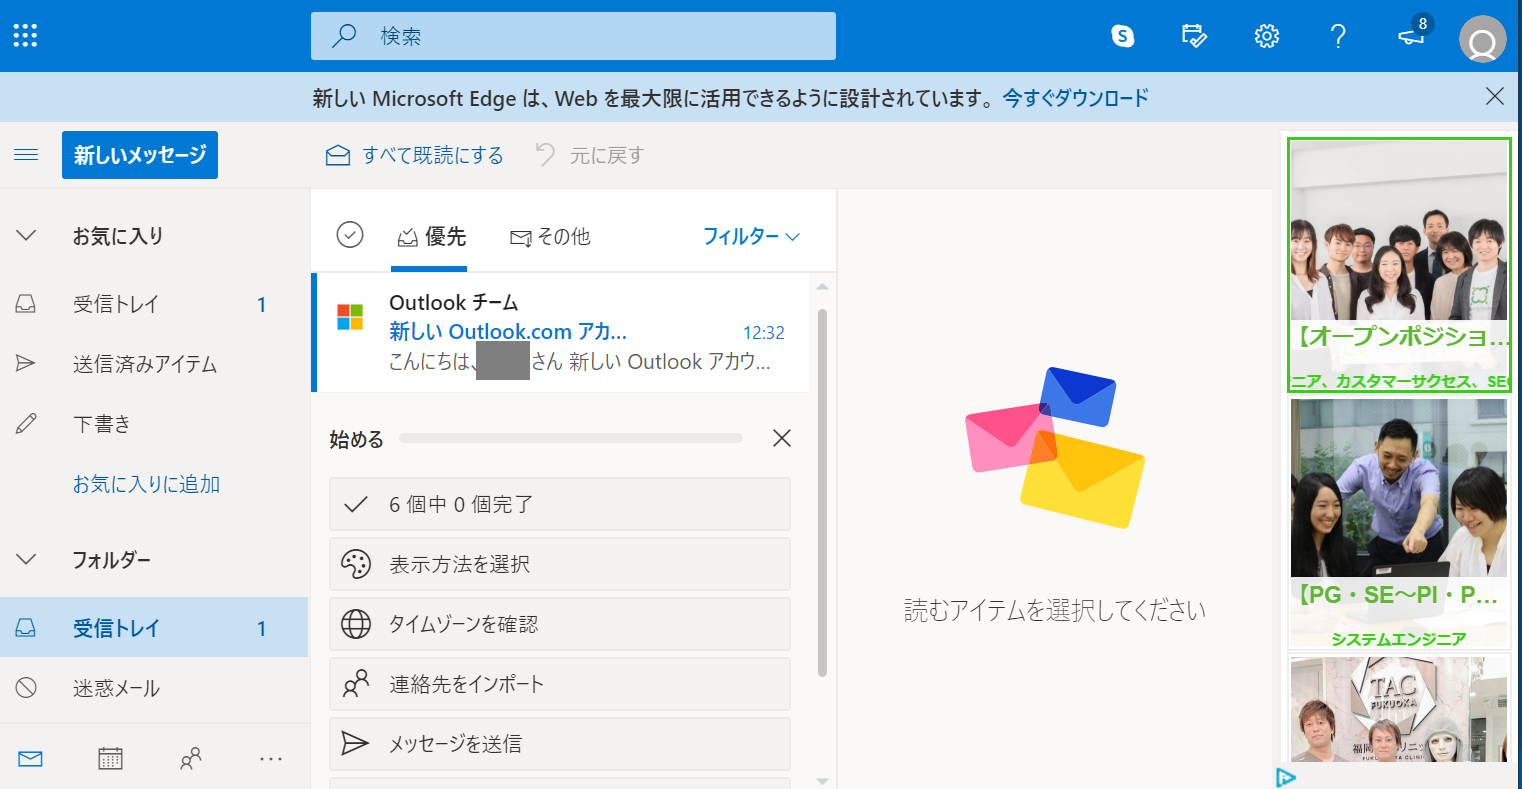Click the scroll-down arrow of message list
The width and height of the screenshot is (1522, 789).
[x=823, y=781]
